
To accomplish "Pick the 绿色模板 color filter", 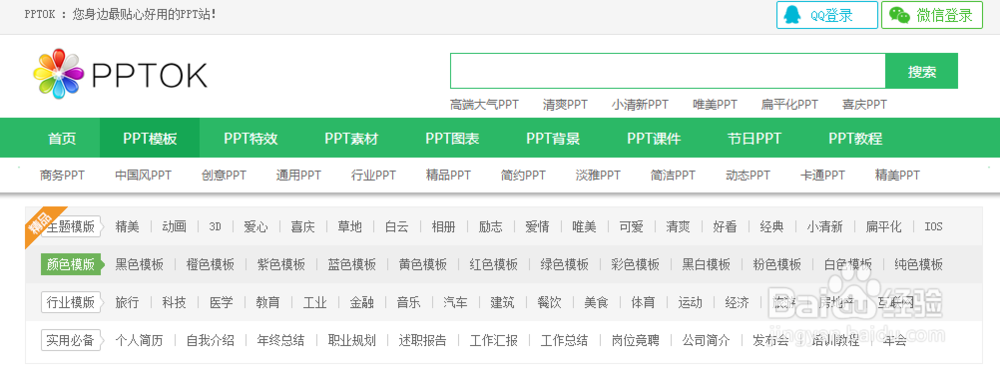I will [x=564, y=264].
